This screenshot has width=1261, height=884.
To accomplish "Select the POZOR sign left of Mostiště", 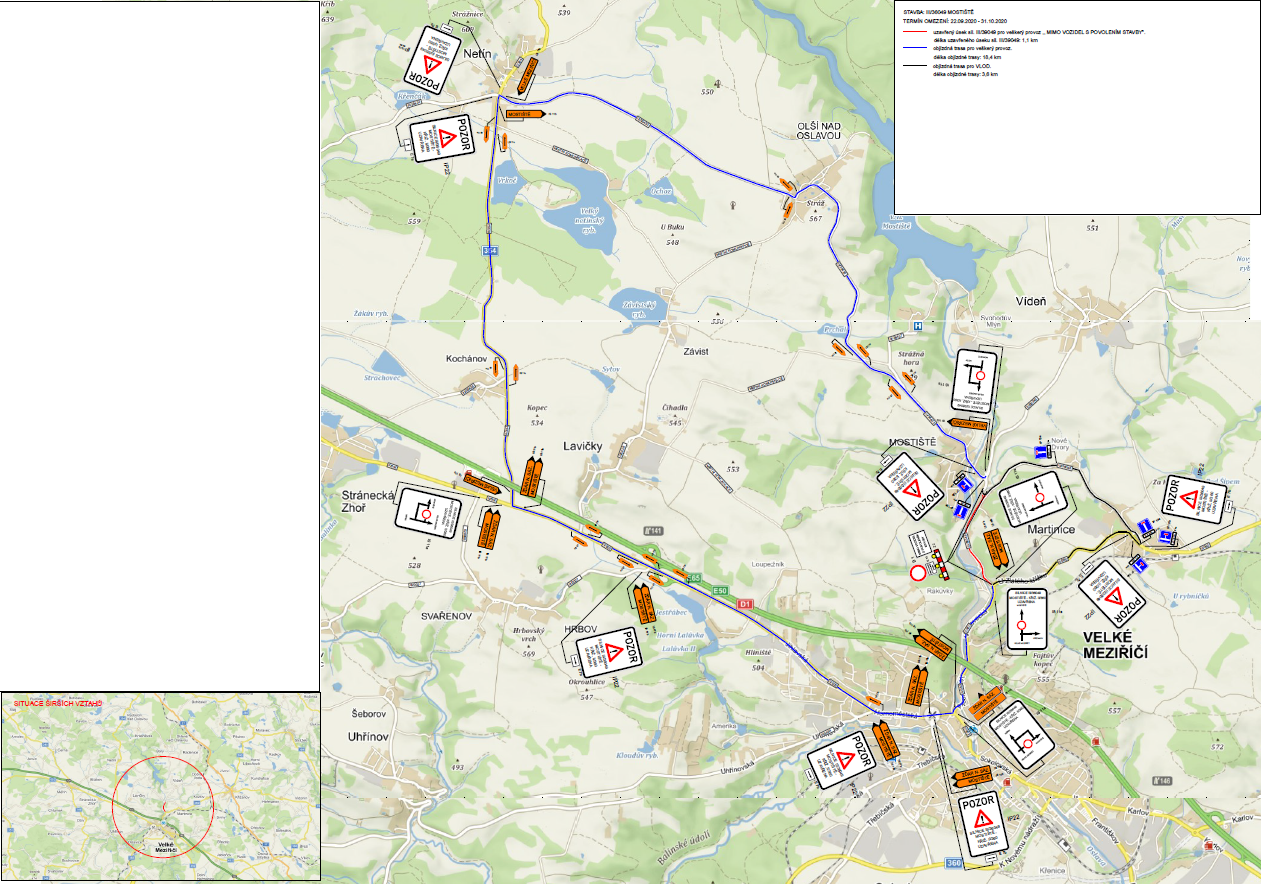I will coord(910,487).
